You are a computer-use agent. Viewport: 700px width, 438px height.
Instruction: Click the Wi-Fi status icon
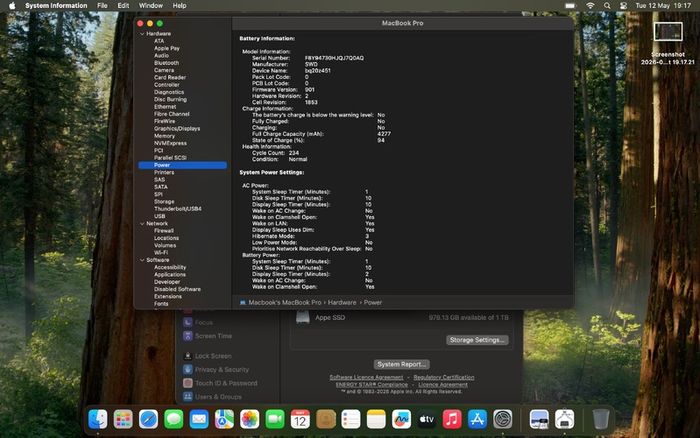point(590,6)
